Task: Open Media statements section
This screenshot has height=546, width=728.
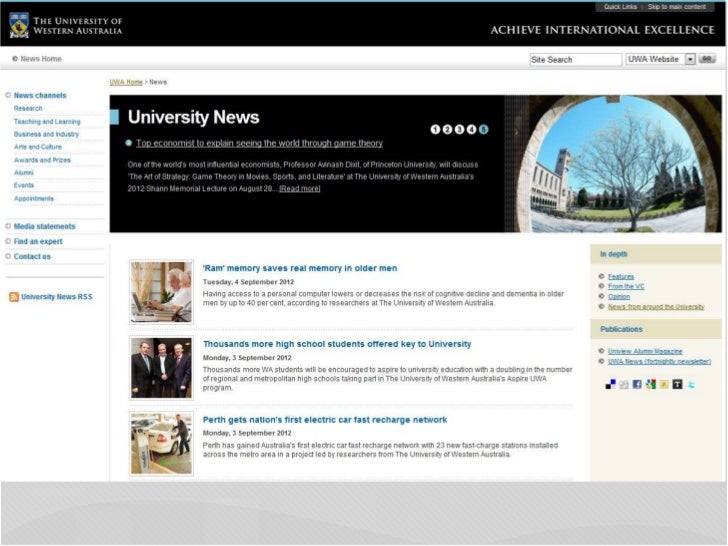Action: coord(45,226)
